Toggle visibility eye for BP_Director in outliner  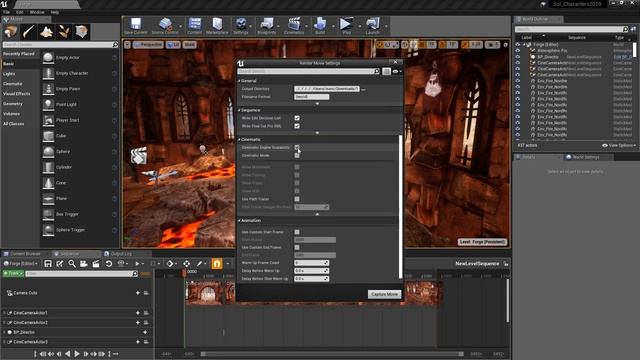tap(518, 57)
